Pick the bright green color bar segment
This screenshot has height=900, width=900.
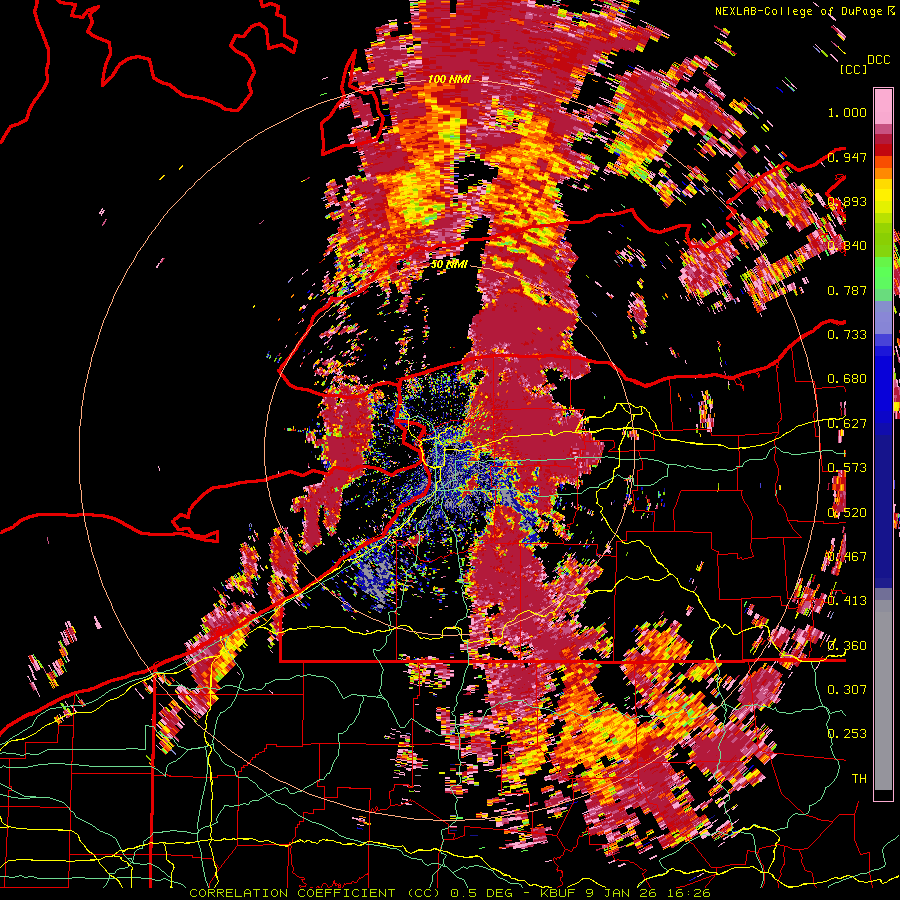(x=883, y=273)
